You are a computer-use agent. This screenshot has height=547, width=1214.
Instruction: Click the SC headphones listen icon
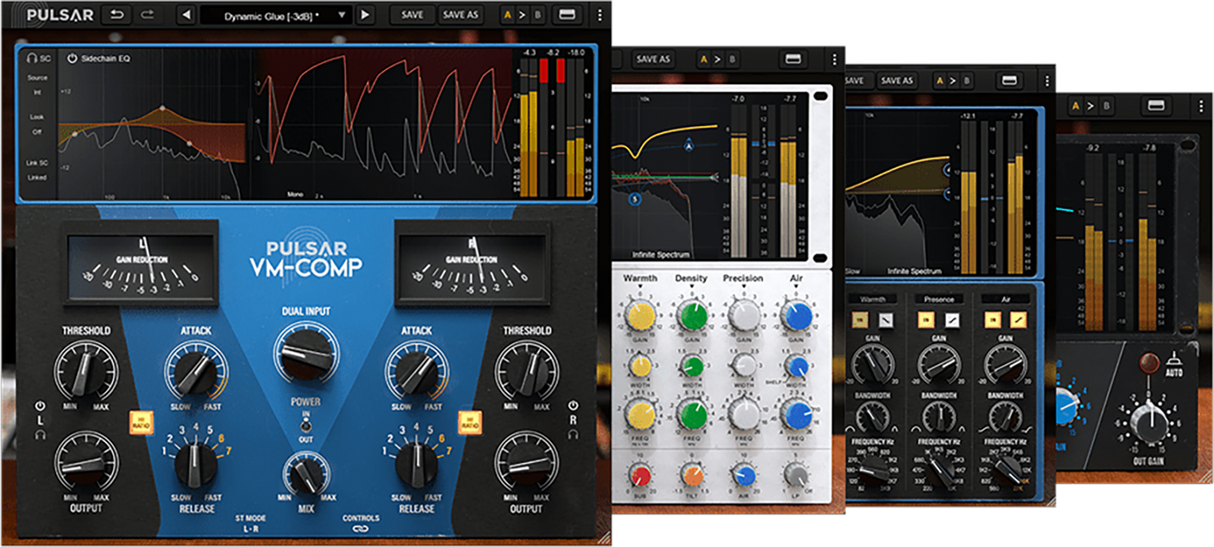(33, 59)
